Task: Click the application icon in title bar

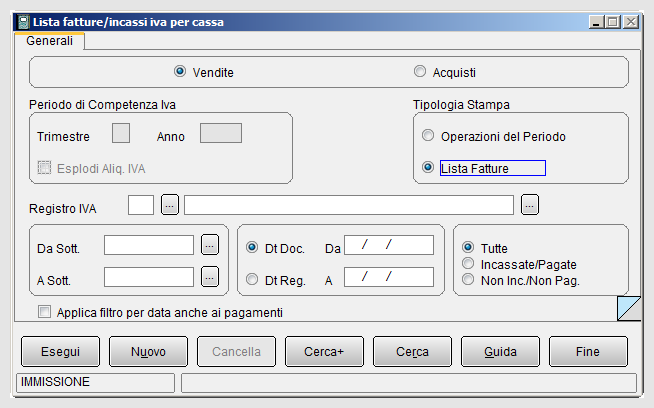Action: pos(23,22)
